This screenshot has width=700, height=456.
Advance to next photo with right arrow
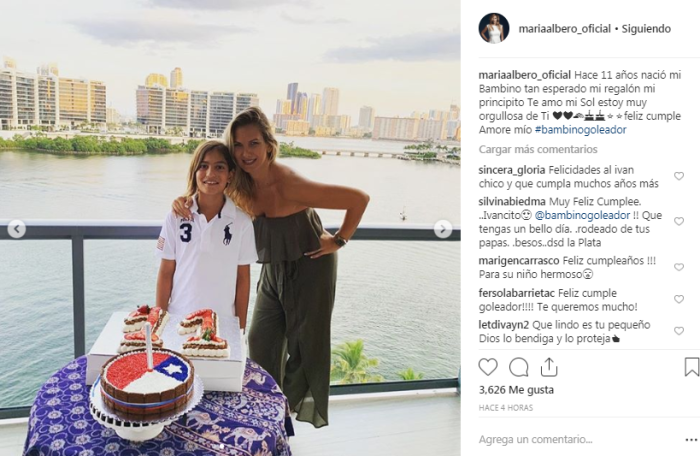443,230
